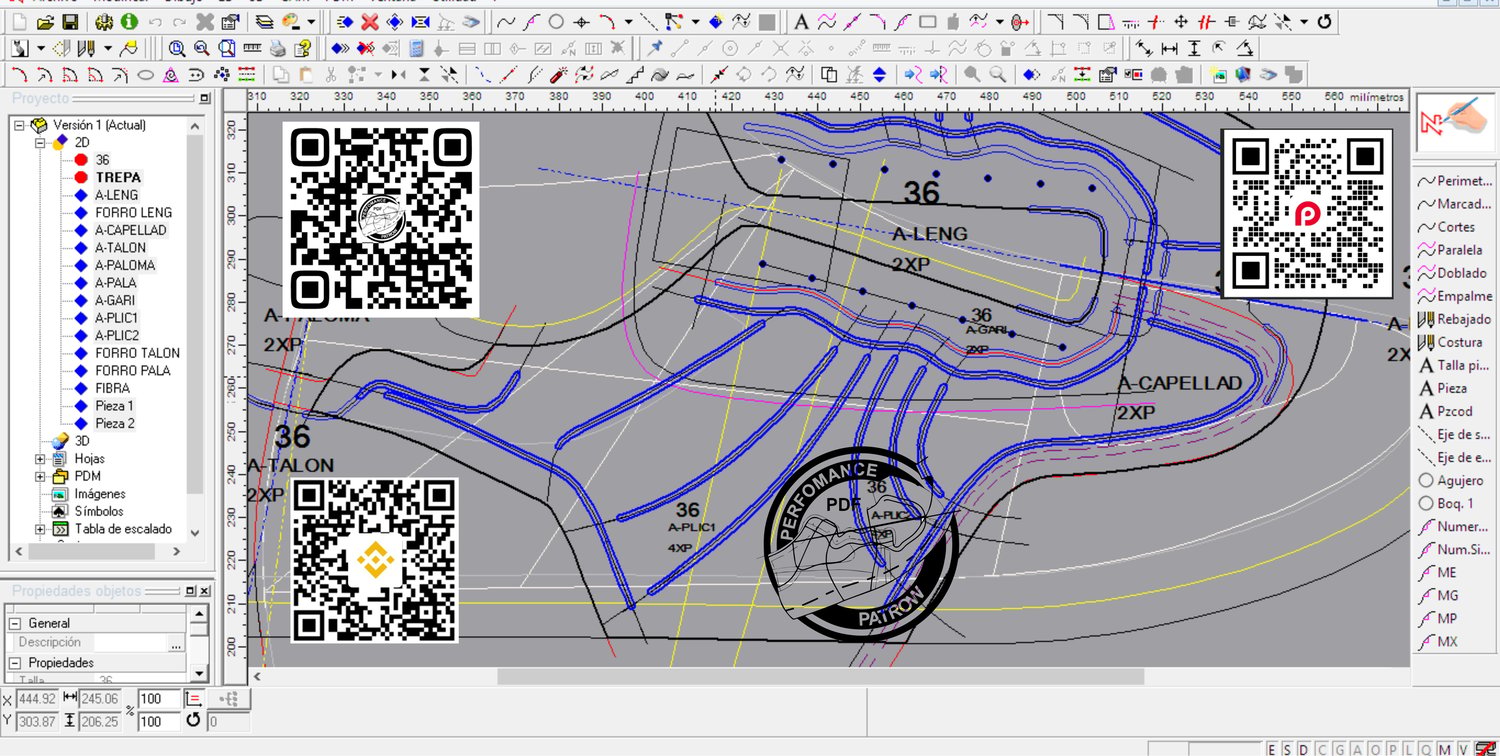Toggle the red-lines axis button beside percentage
The height and width of the screenshot is (756, 1500).
(194, 698)
